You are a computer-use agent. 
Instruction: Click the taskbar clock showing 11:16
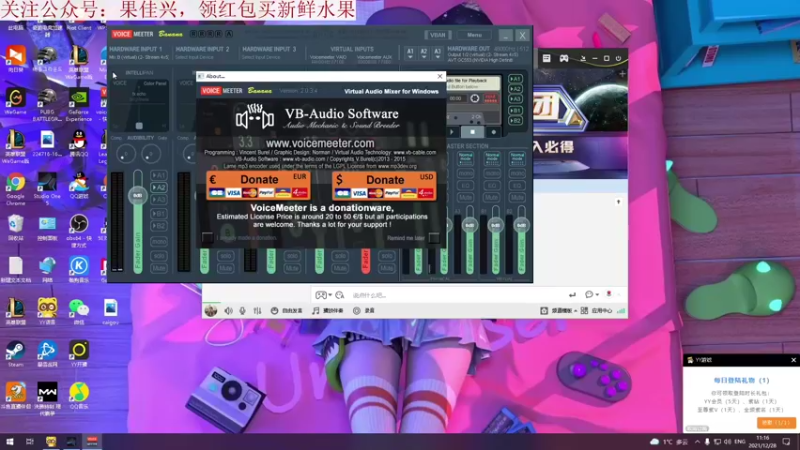pos(762,441)
